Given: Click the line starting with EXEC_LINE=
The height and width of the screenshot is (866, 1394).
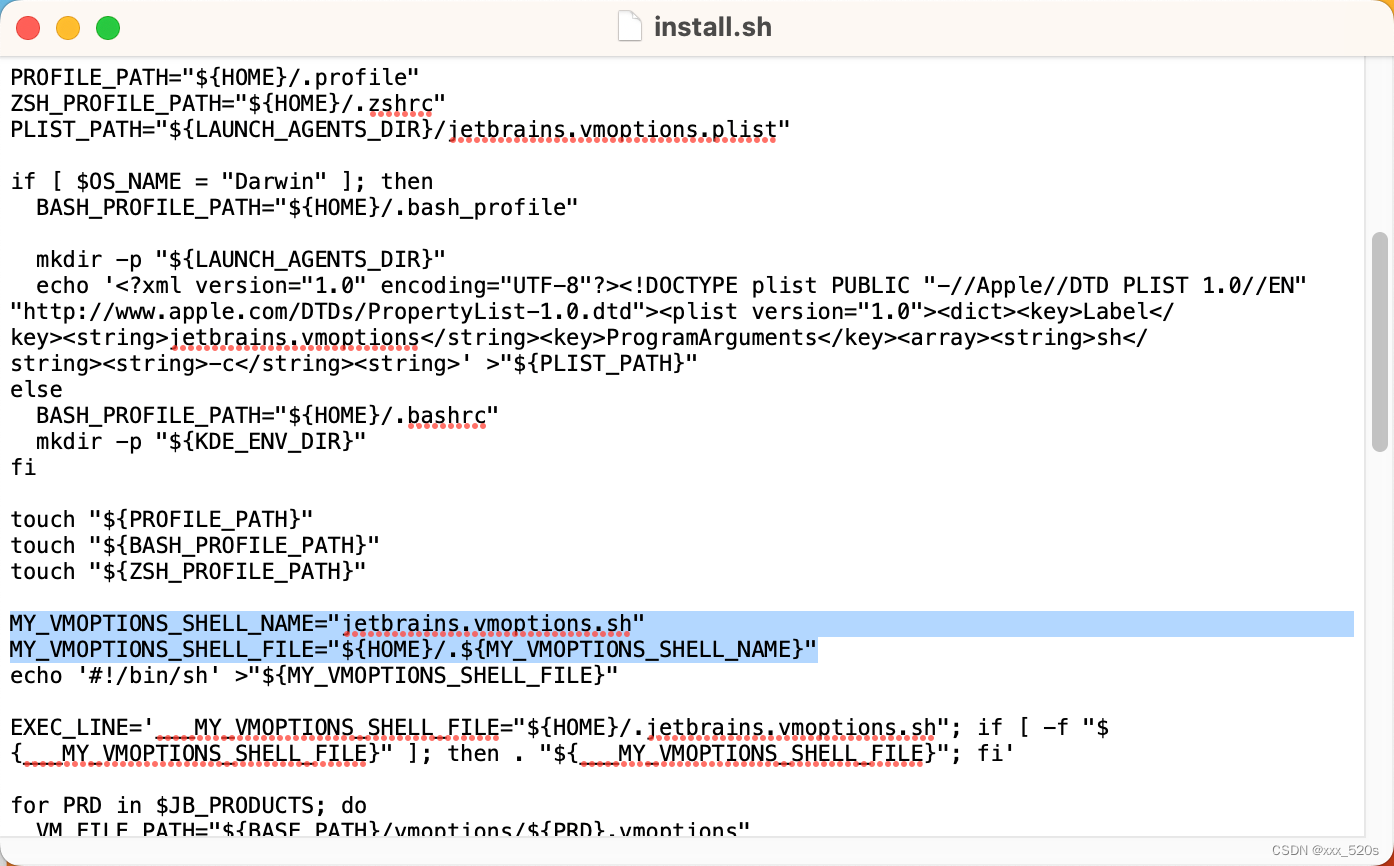Looking at the screenshot, I should 560,728.
